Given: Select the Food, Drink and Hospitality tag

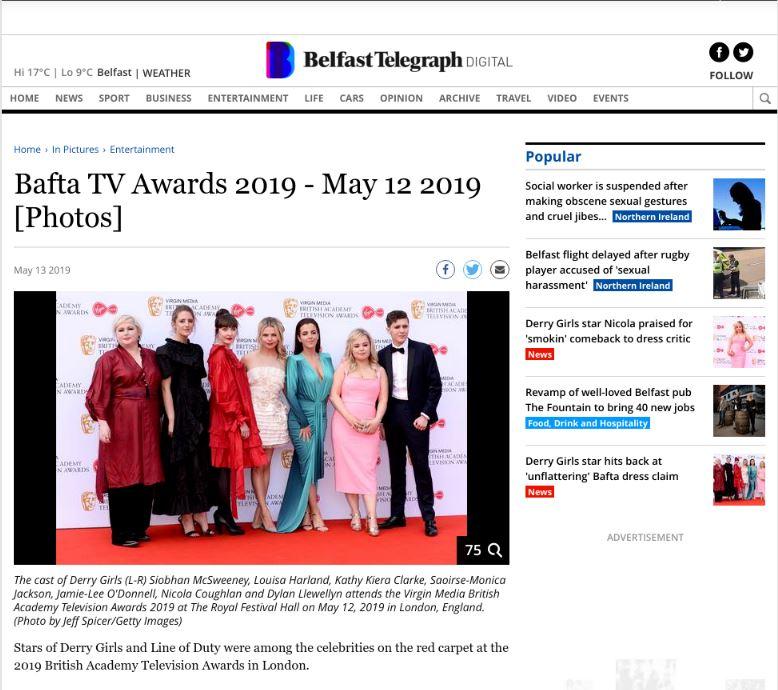Looking at the screenshot, I should (588, 423).
